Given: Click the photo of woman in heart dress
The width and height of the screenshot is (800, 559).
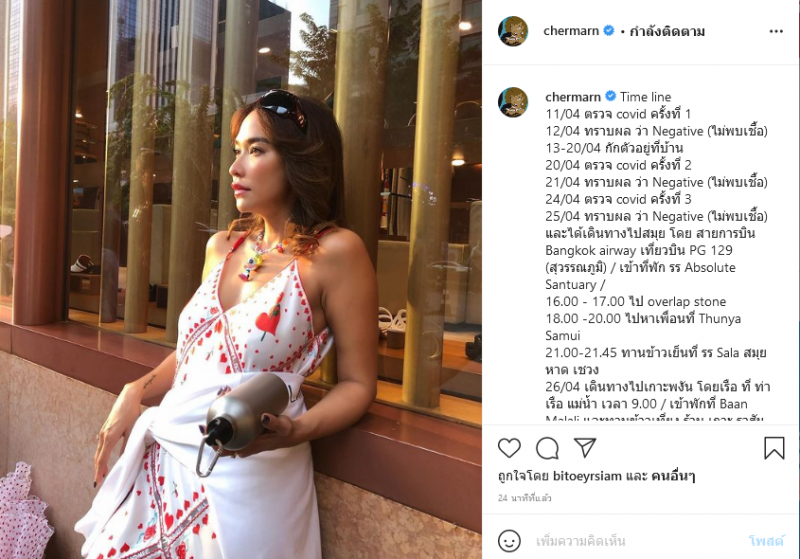Looking at the screenshot, I should pos(241,280).
